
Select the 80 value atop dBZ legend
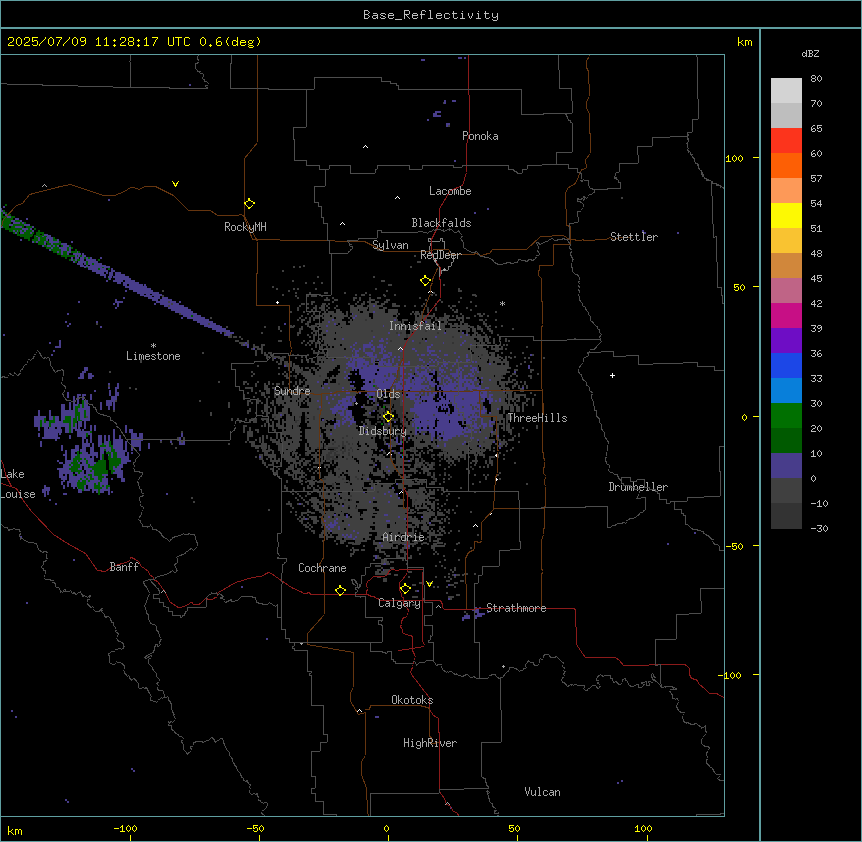coord(816,79)
